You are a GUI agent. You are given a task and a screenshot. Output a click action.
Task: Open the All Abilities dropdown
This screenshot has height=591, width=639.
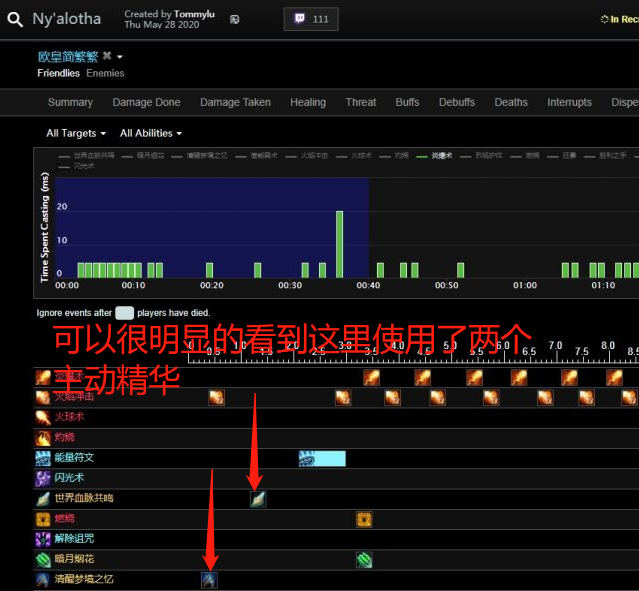pyautogui.click(x=151, y=133)
